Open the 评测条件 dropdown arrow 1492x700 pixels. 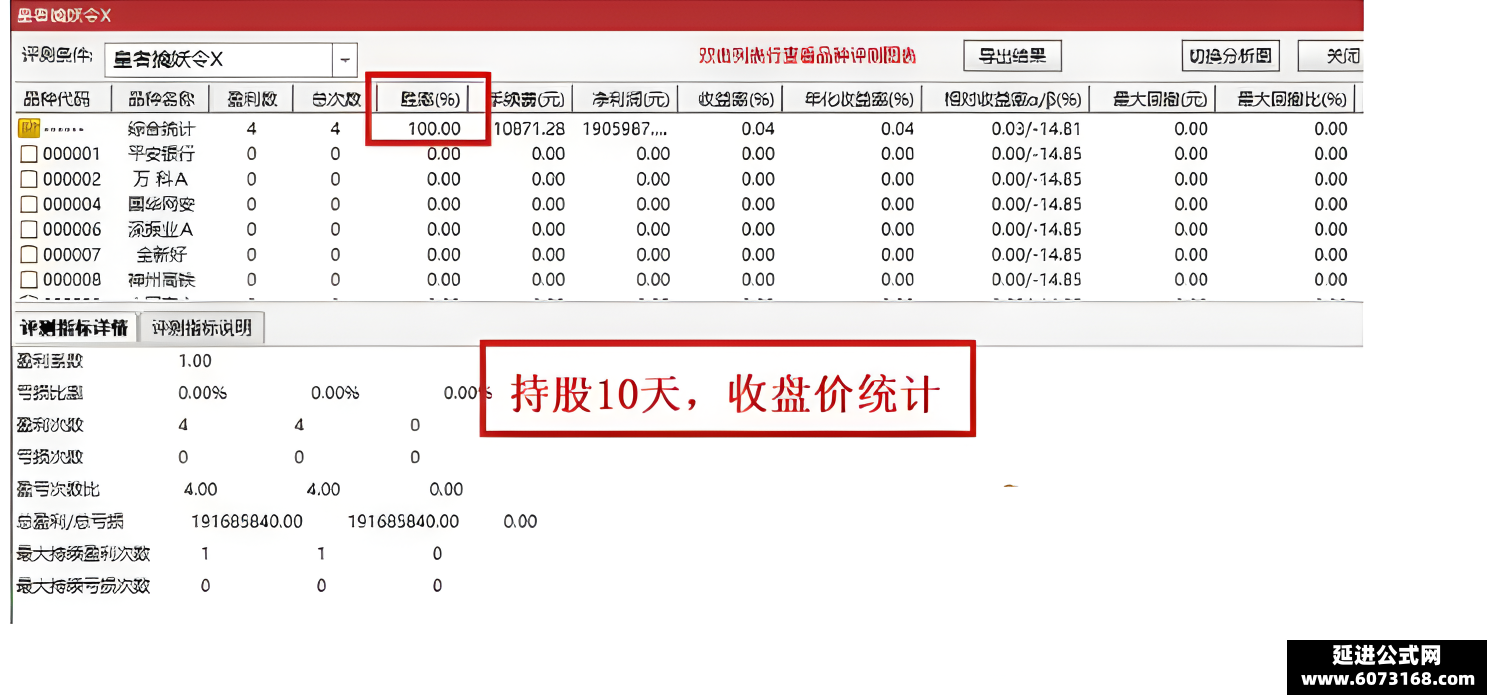coord(344,60)
